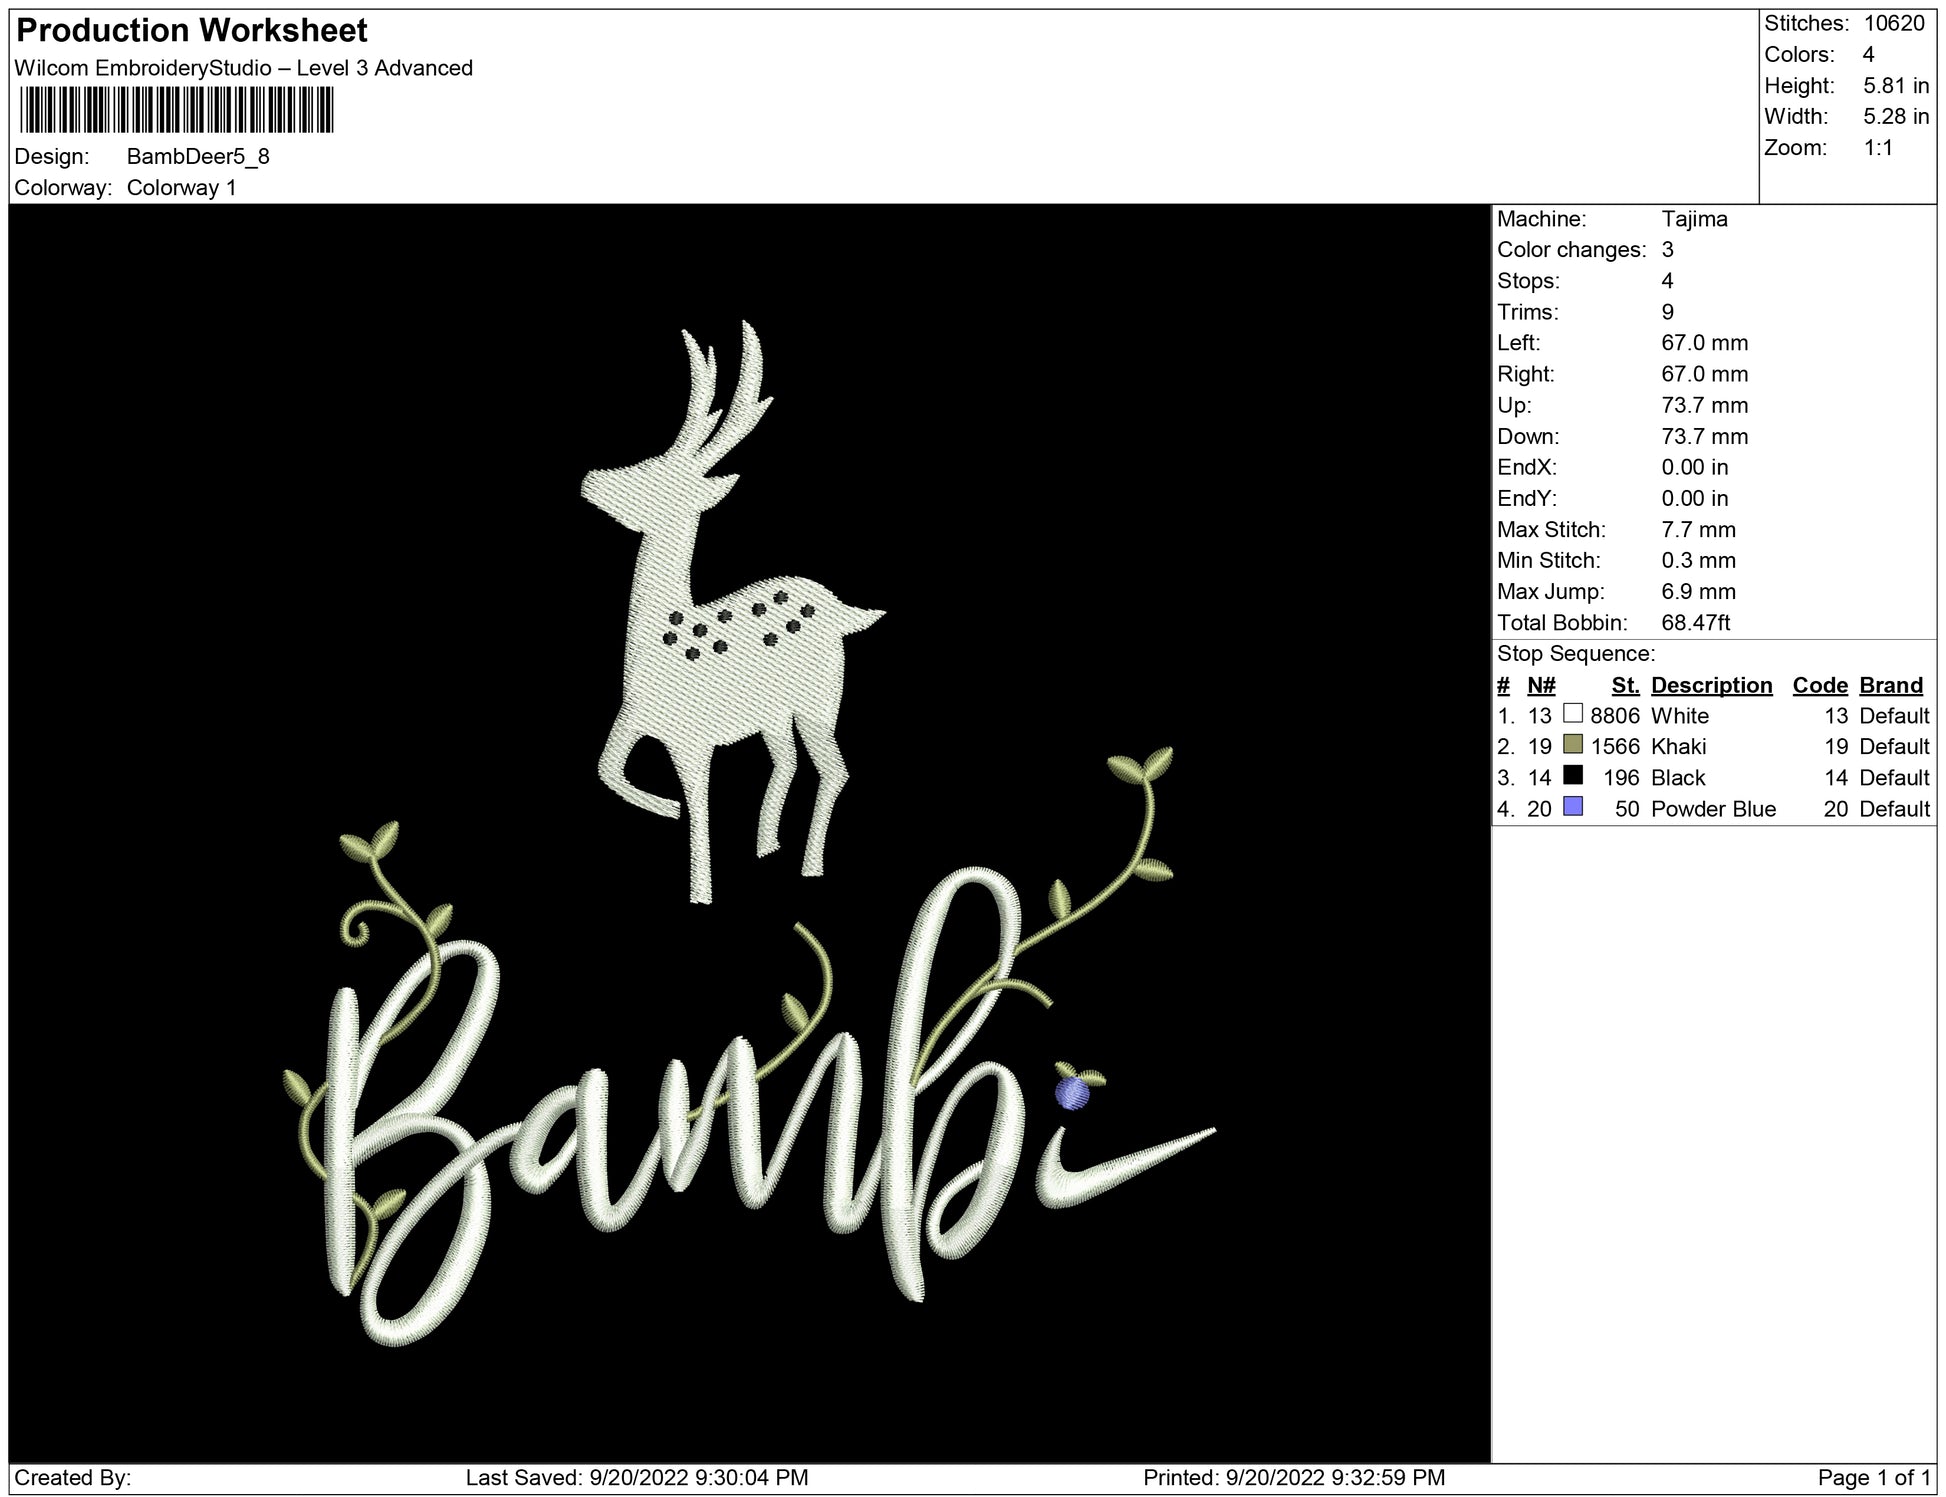Click the St. column header
1946x1497 pixels.
(x=1625, y=685)
